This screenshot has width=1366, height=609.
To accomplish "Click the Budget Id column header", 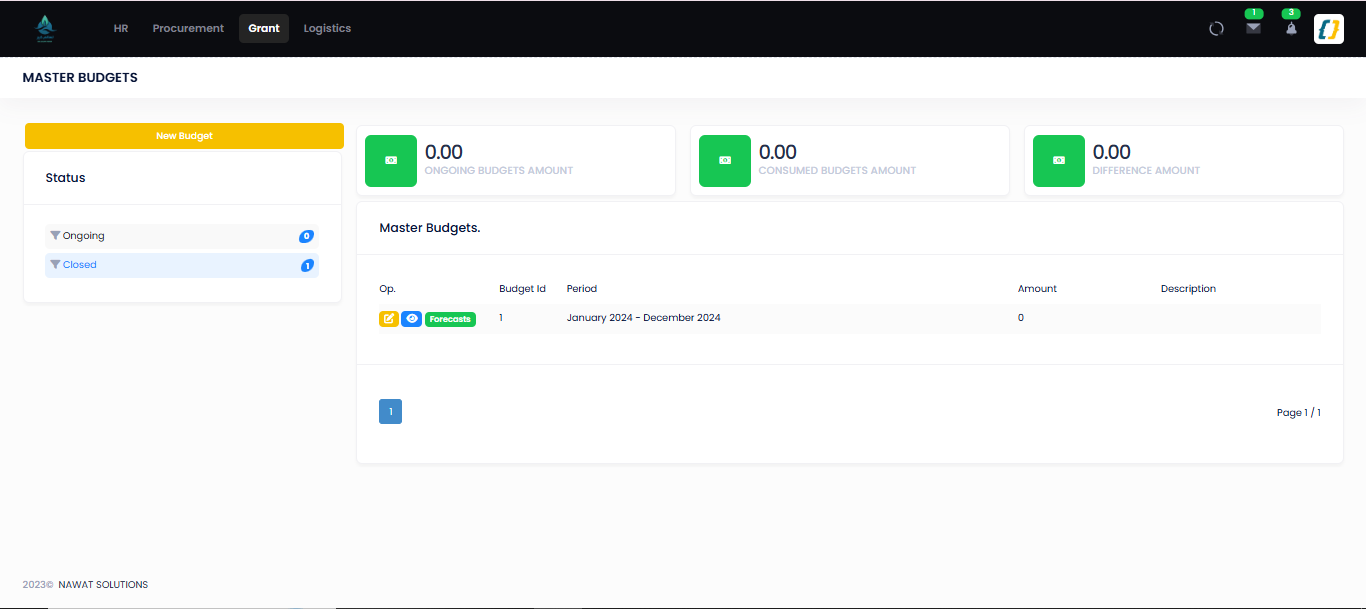I will [x=522, y=289].
